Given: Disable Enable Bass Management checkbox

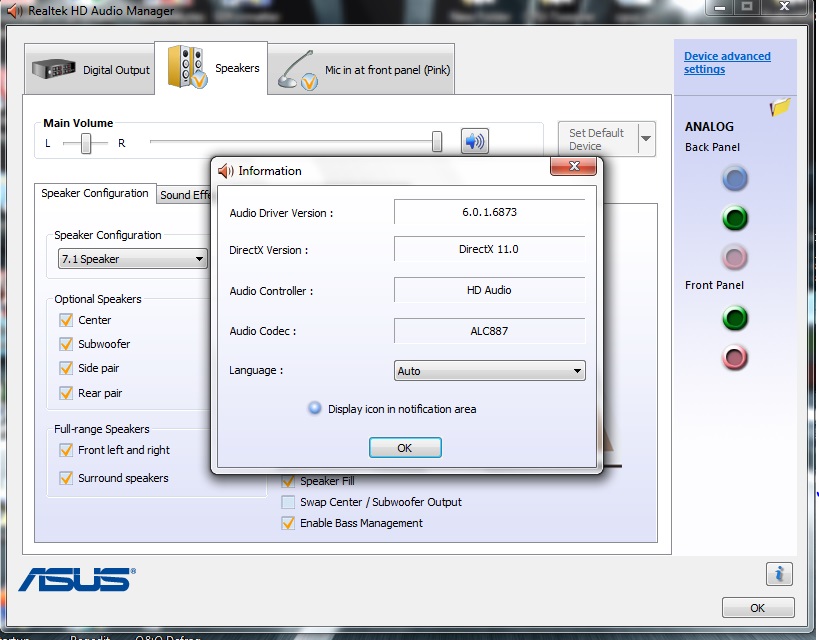Looking at the screenshot, I should click(289, 523).
